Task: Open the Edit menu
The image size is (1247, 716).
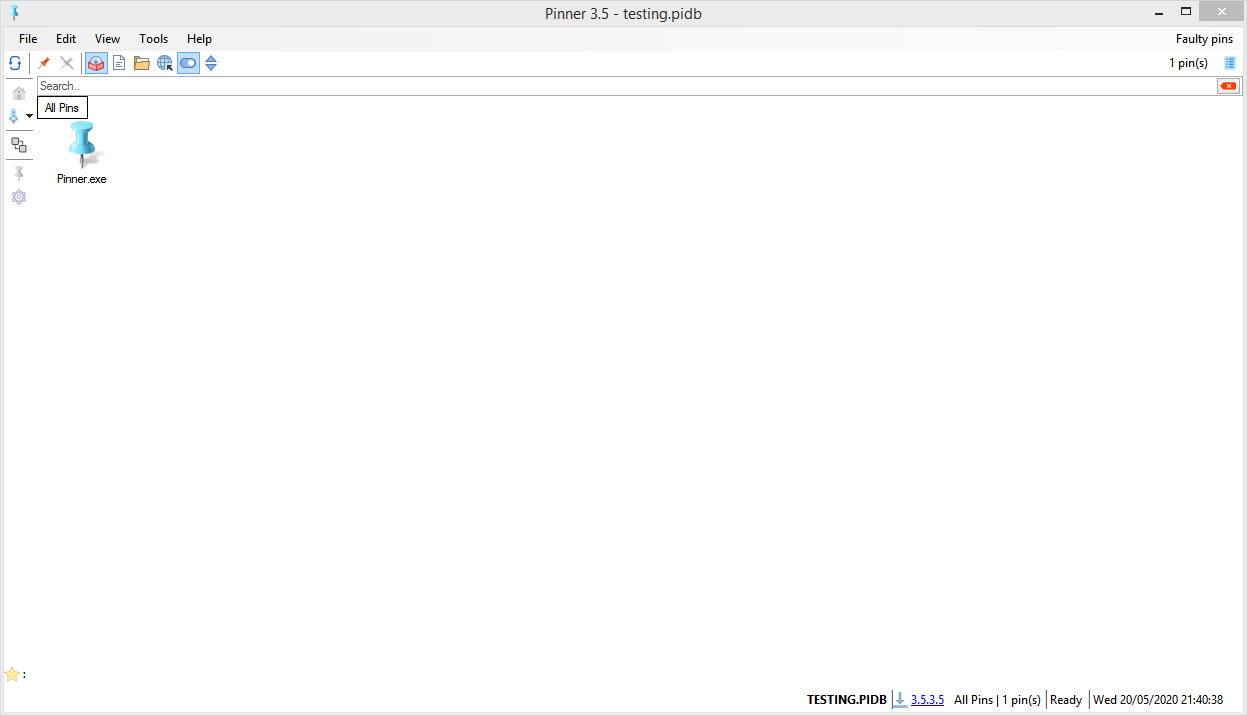Action: tap(66, 39)
